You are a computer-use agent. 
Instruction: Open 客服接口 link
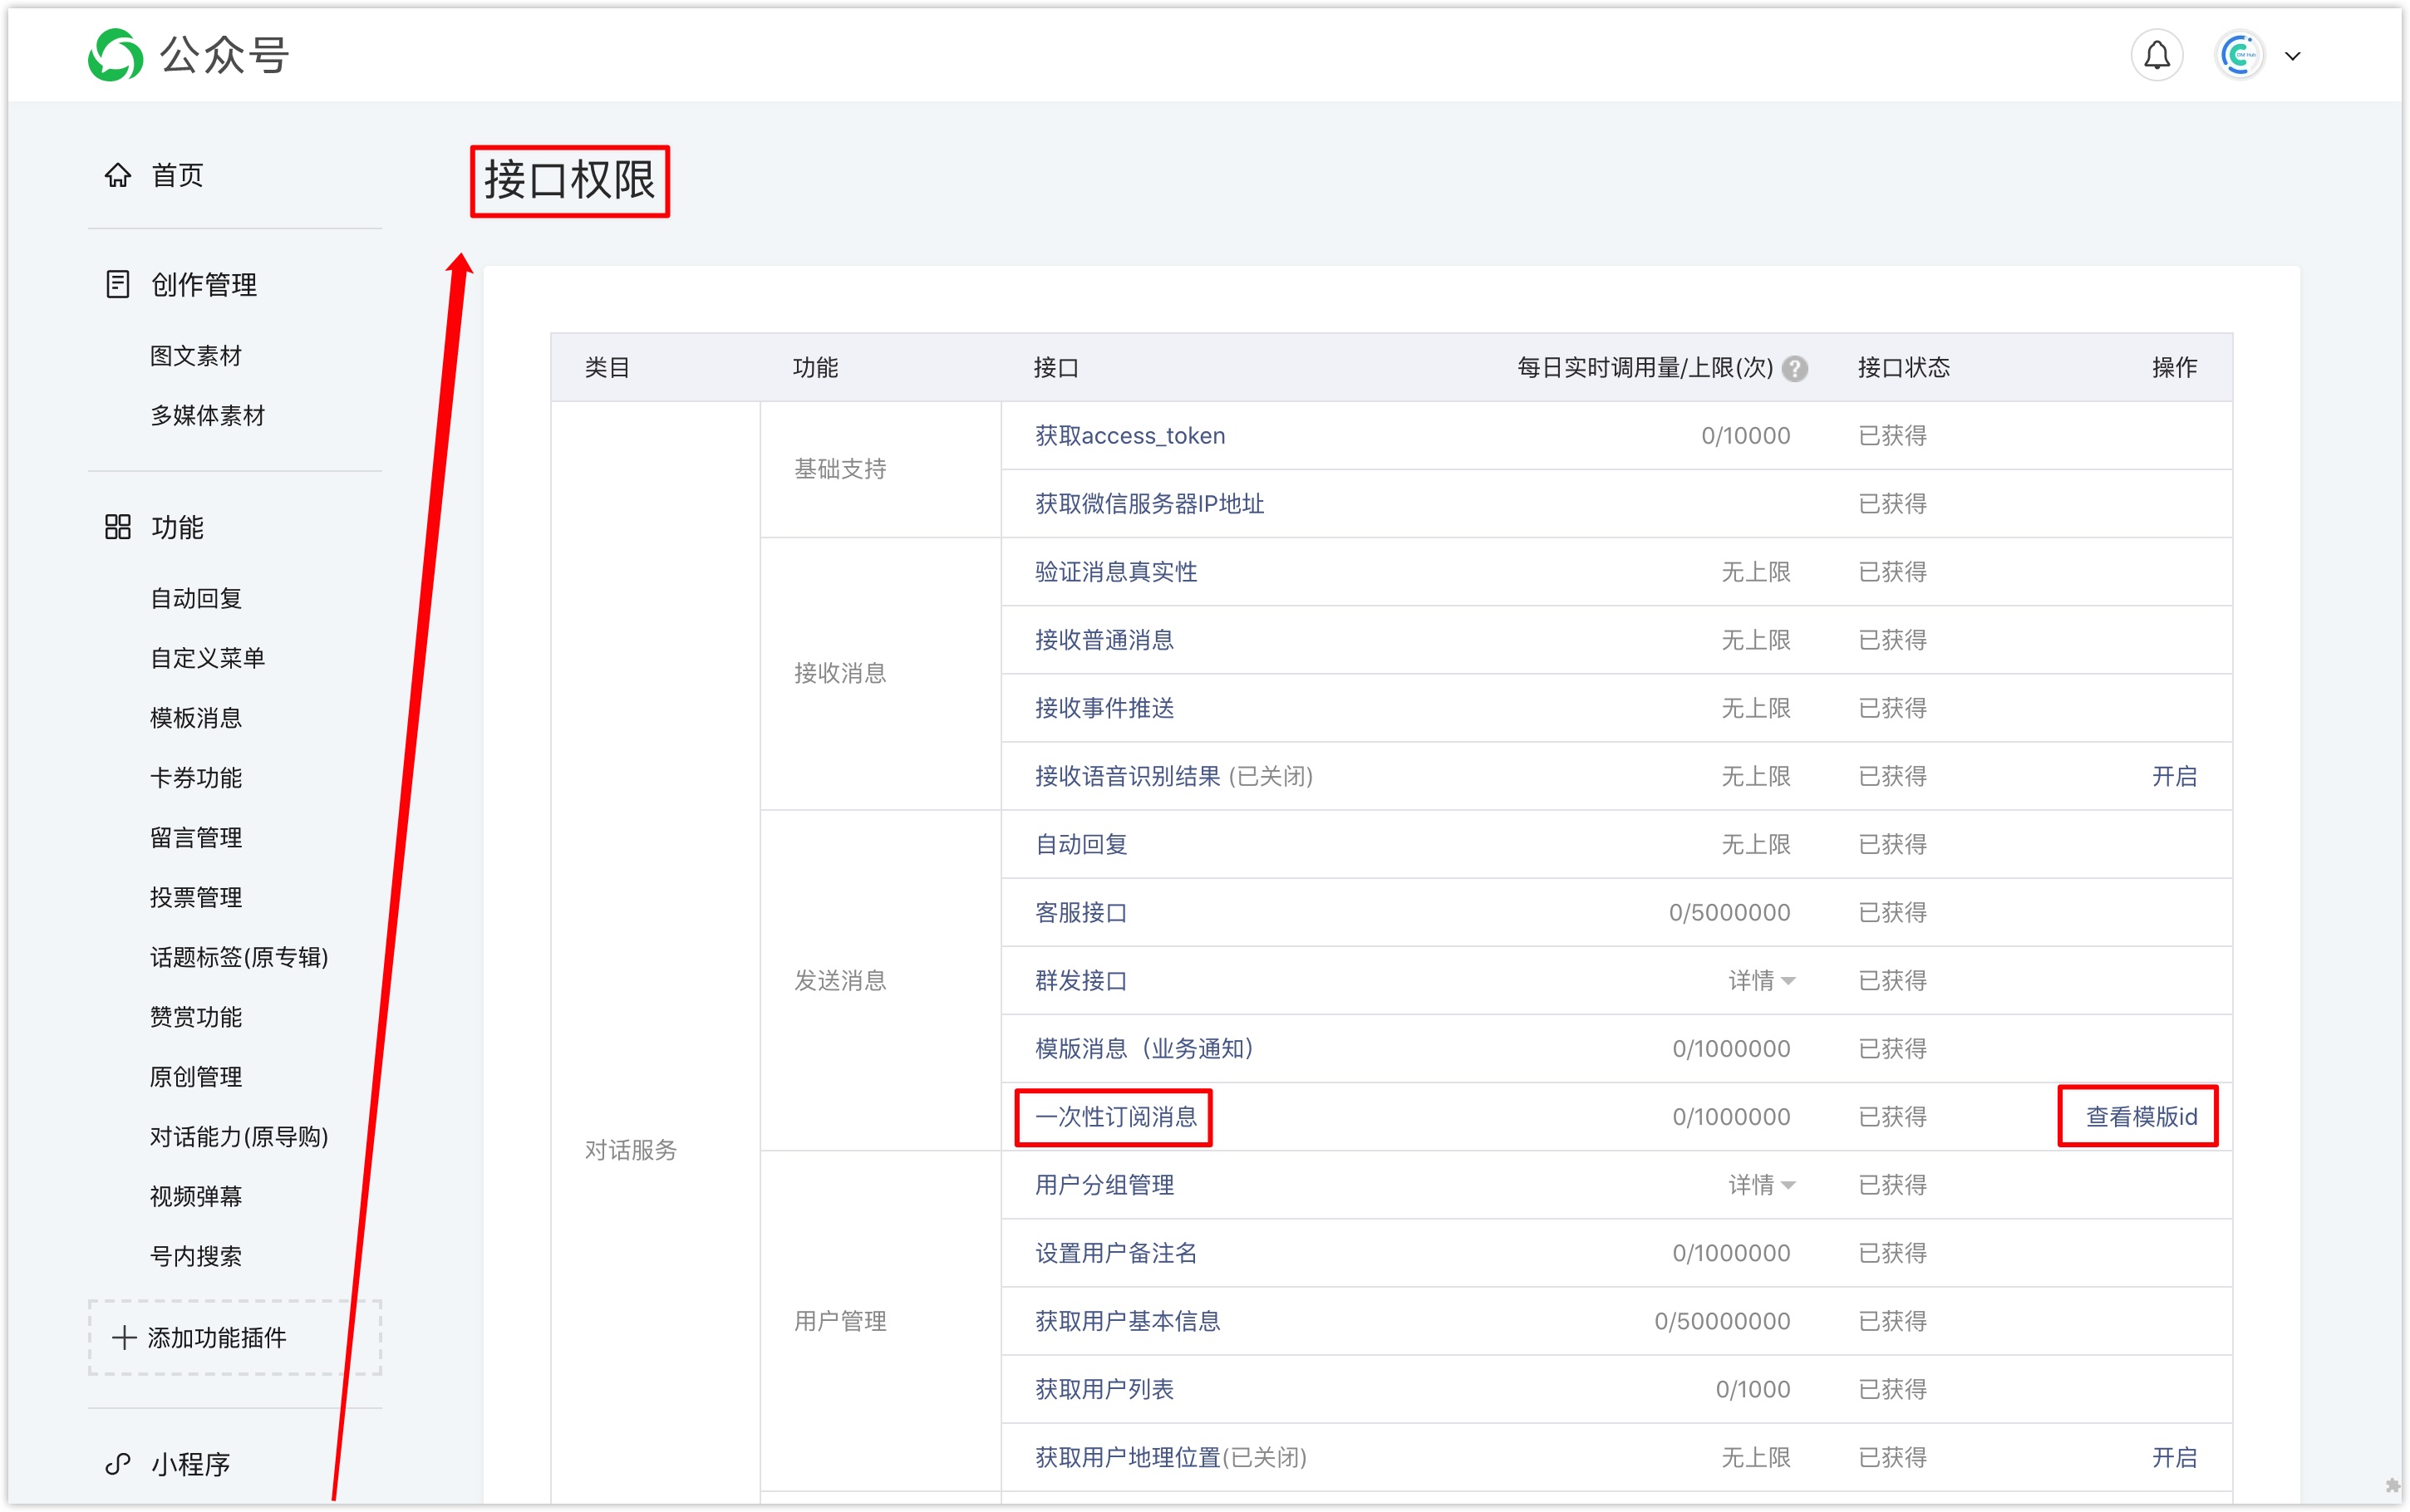(1081, 913)
